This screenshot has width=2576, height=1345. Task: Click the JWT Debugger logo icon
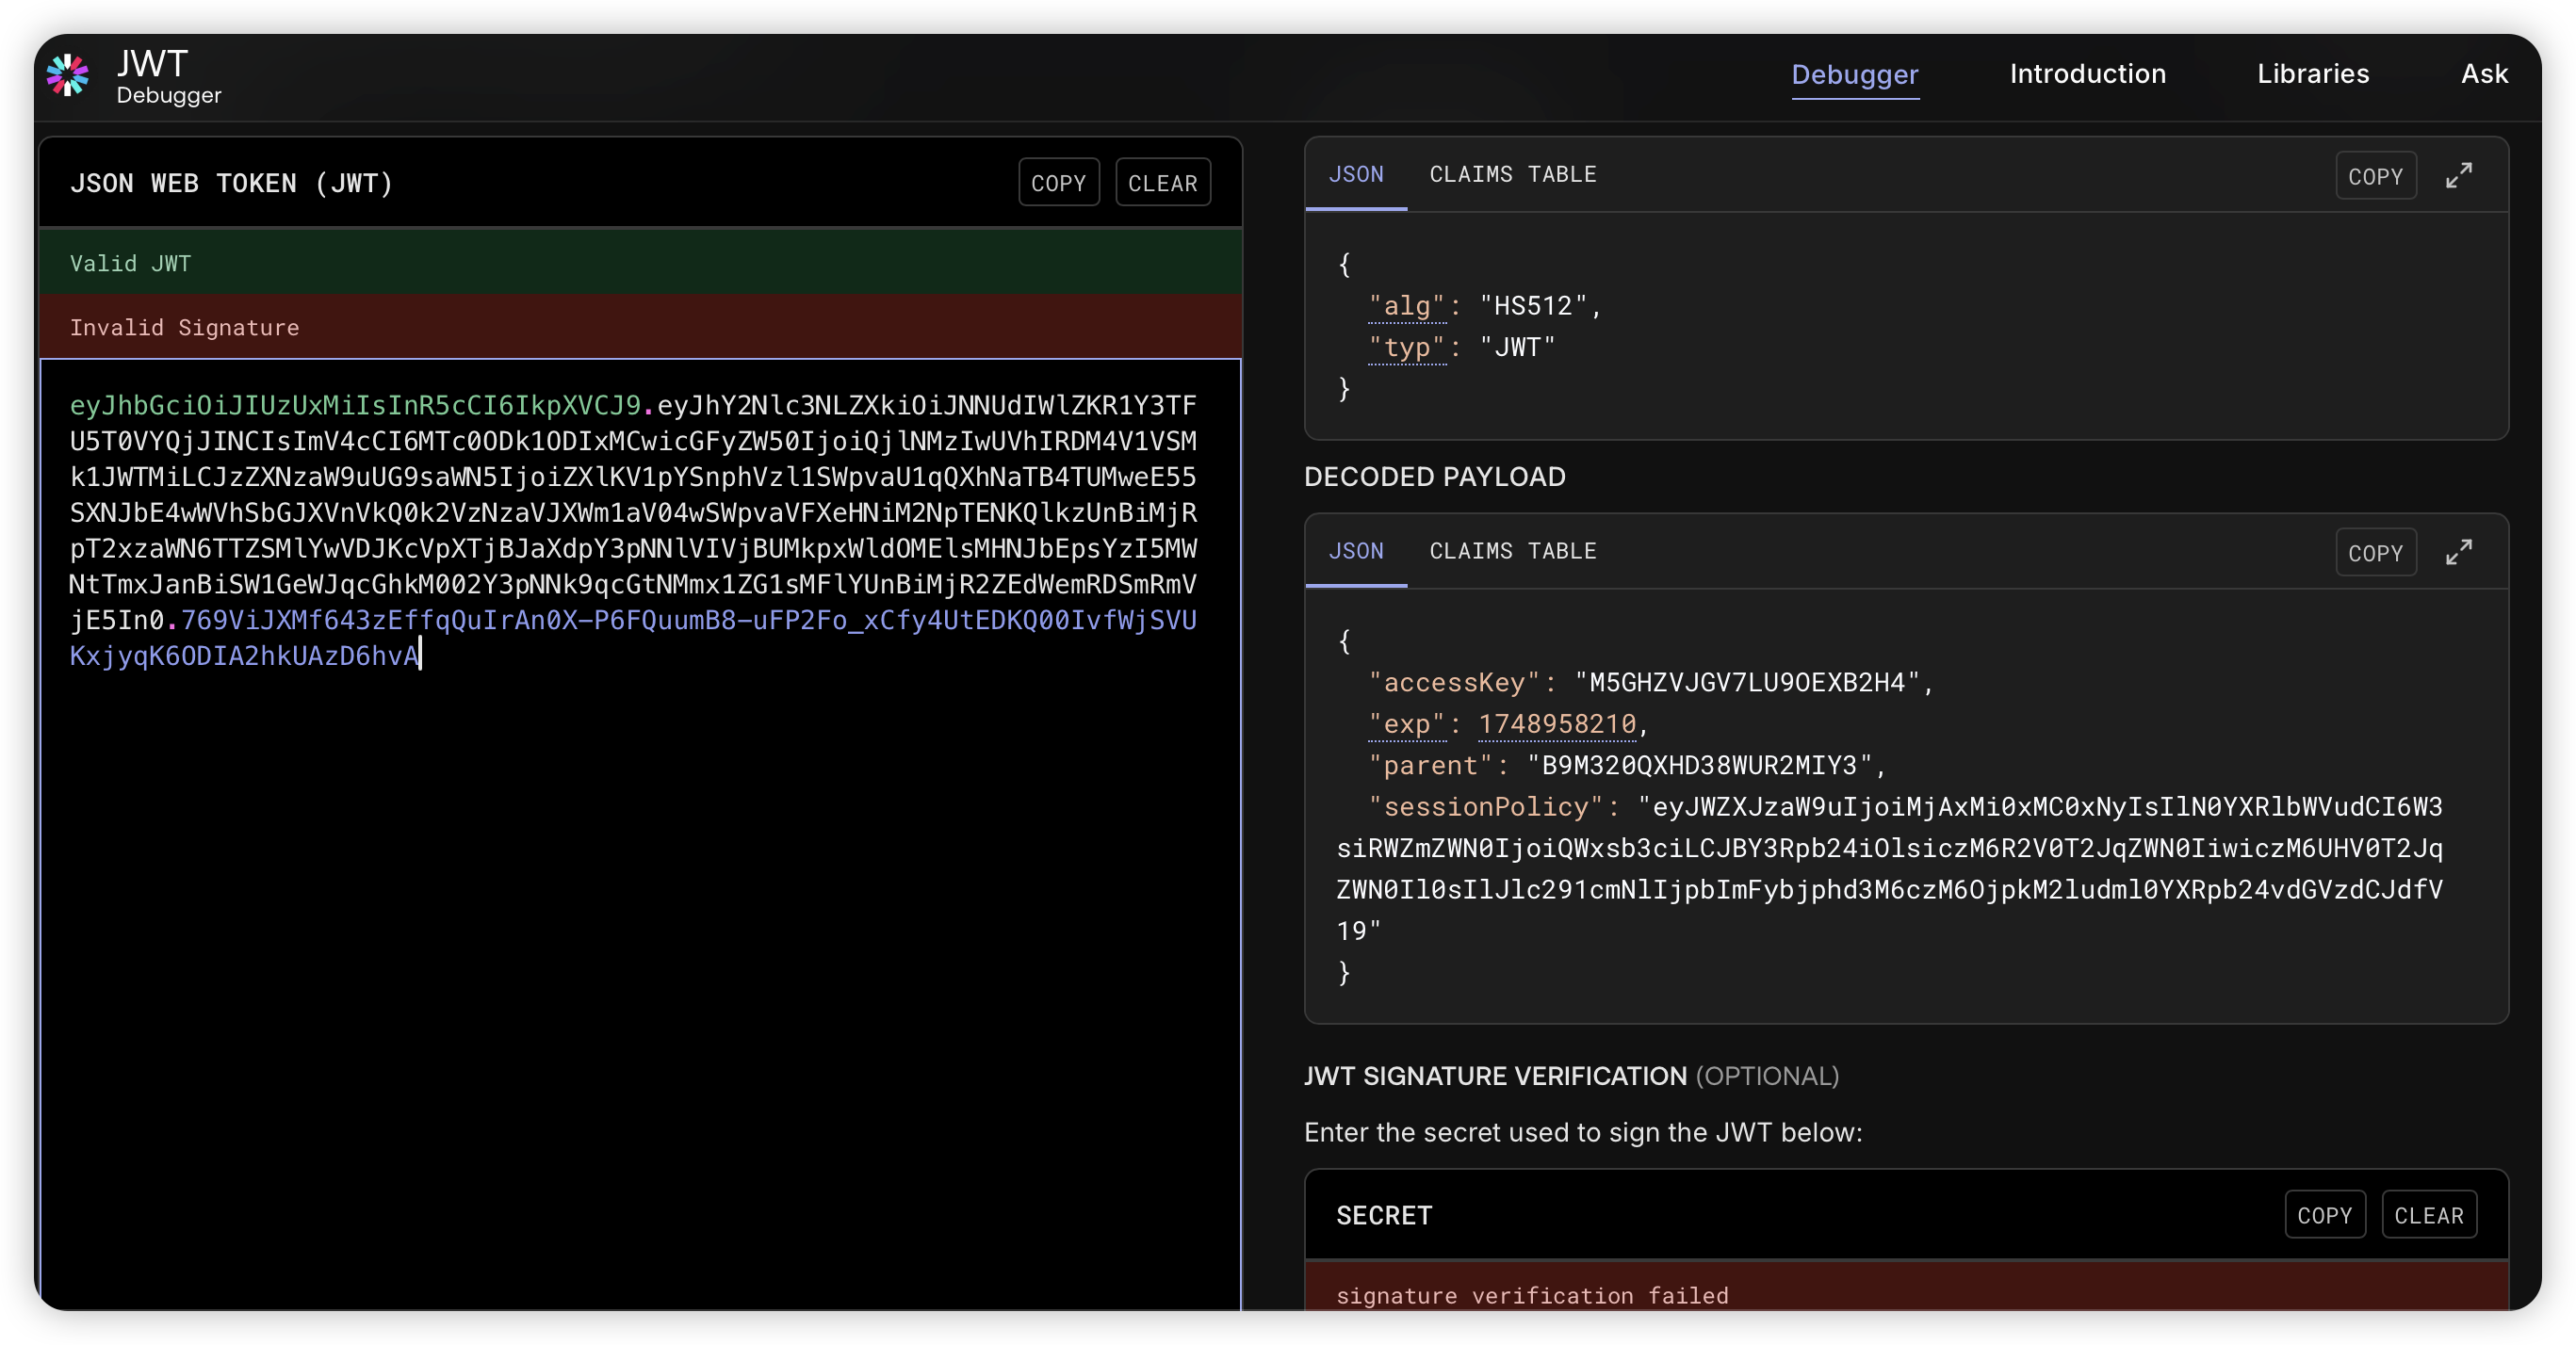click(x=68, y=75)
